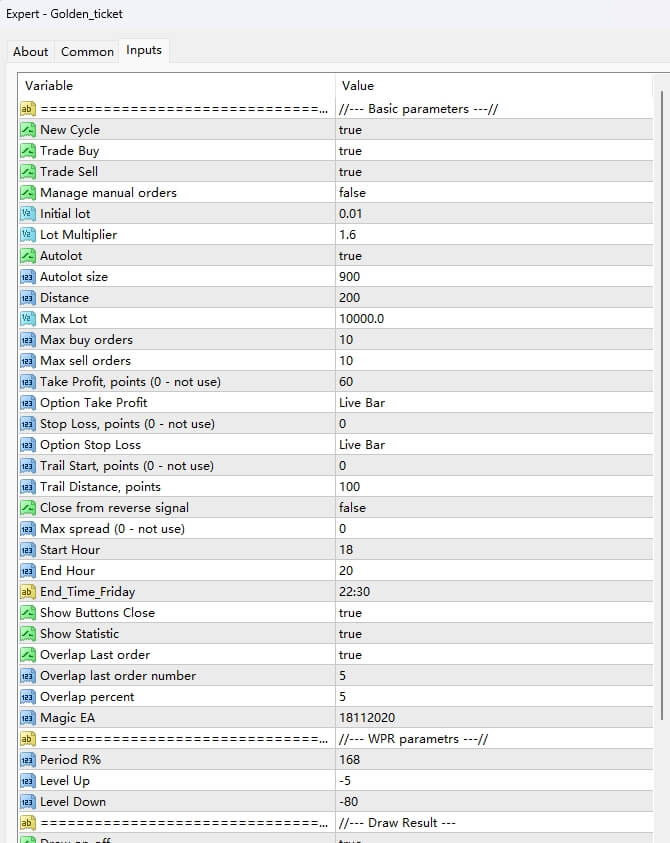Click the icon beside Close from reverse signal
The height and width of the screenshot is (843, 670).
[x=27, y=507]
